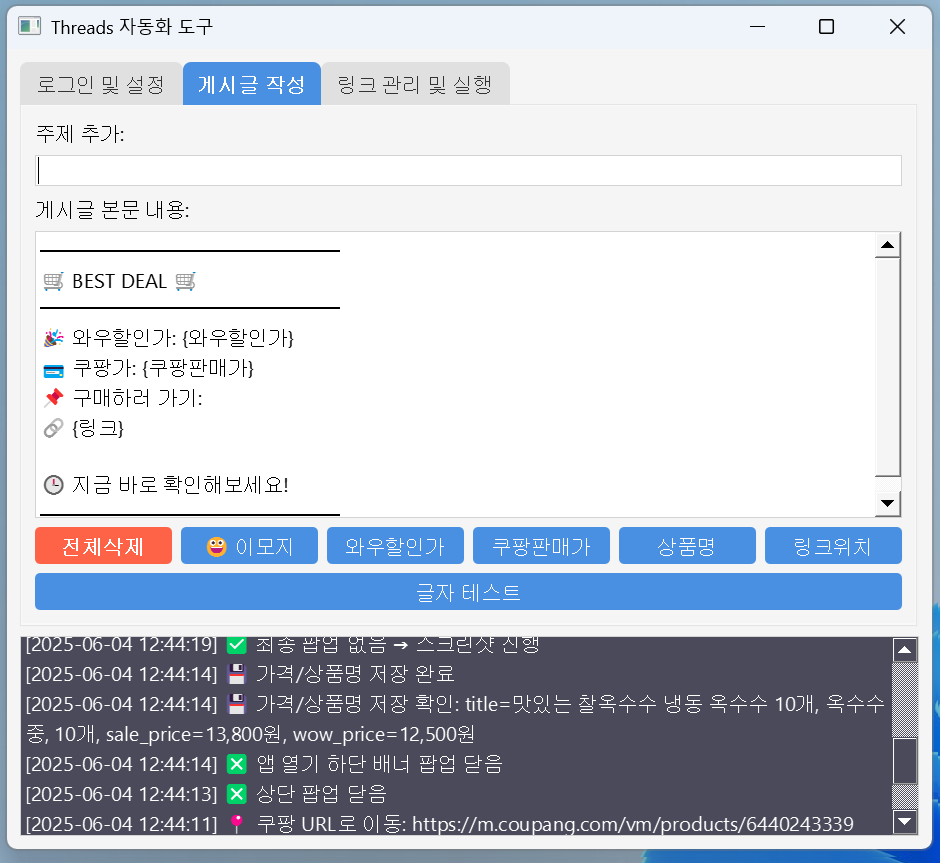Insert the 상품명 placeholder
The height and width of the screenshot is (863, 940).
click(x=687, y=545)
